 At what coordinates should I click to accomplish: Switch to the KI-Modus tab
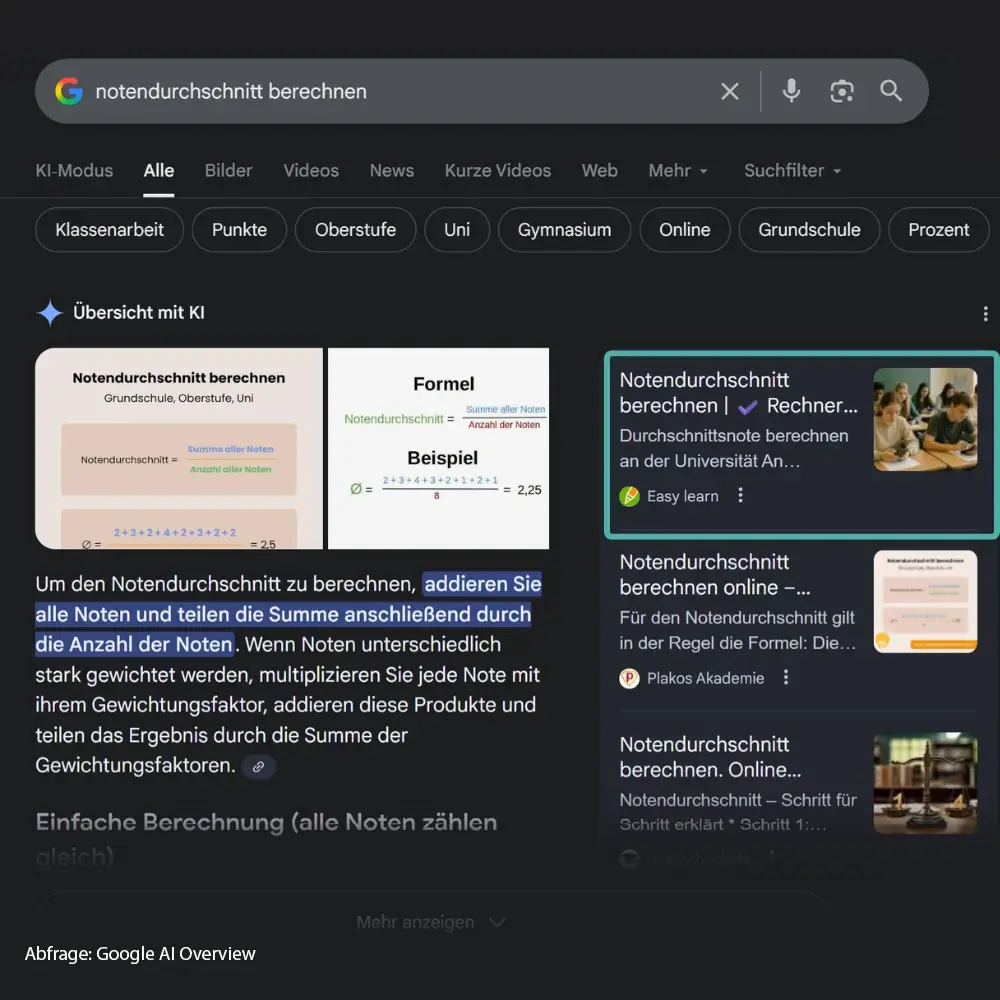tap(74, 171)
